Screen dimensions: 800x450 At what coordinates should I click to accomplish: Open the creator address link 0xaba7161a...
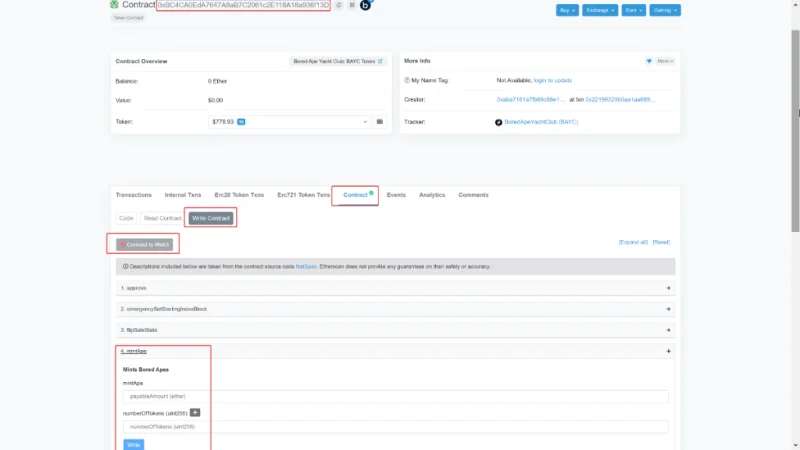[531, 99]
